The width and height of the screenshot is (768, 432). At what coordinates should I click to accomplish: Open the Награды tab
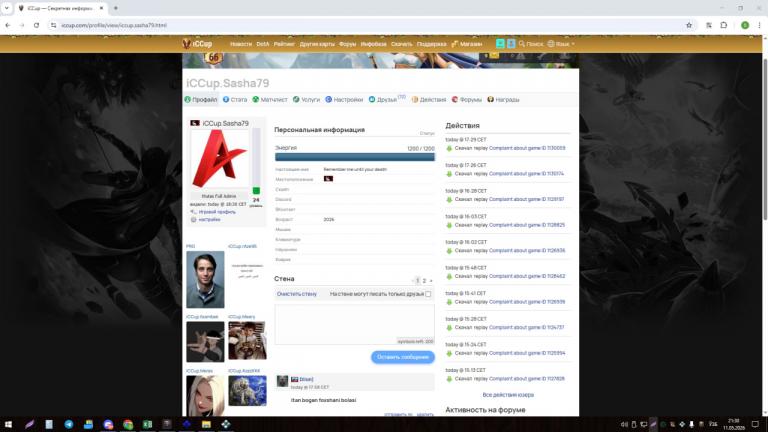point(503,99)
